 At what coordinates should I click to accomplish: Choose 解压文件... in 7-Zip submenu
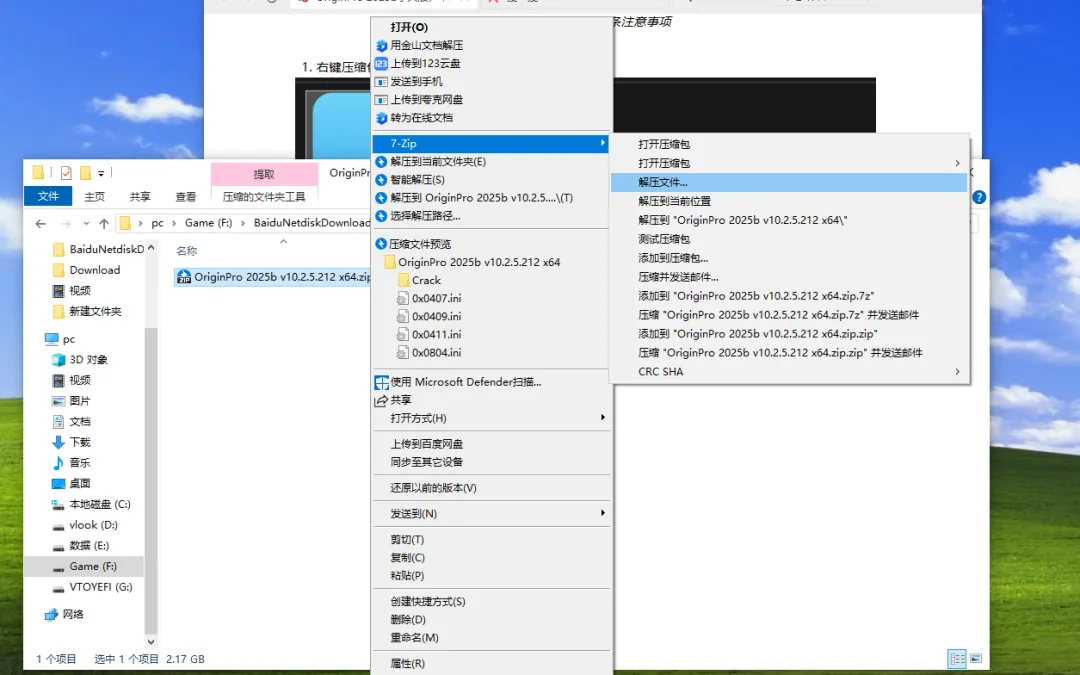click(x=789, y=183)
